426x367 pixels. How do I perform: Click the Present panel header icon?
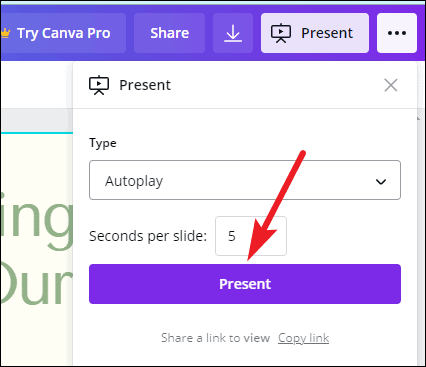(99, 85)
